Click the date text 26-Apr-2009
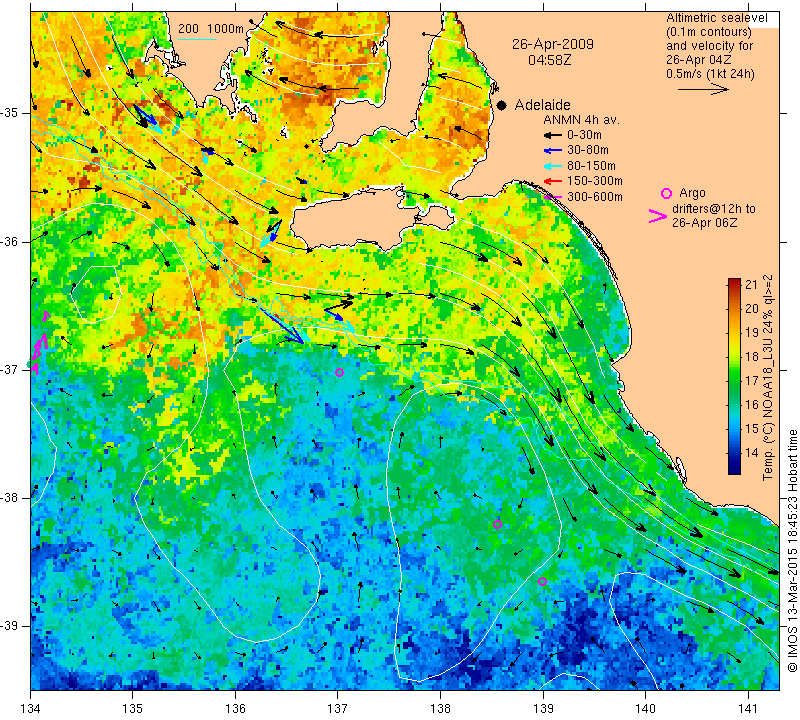 click(x=553, y=44)
